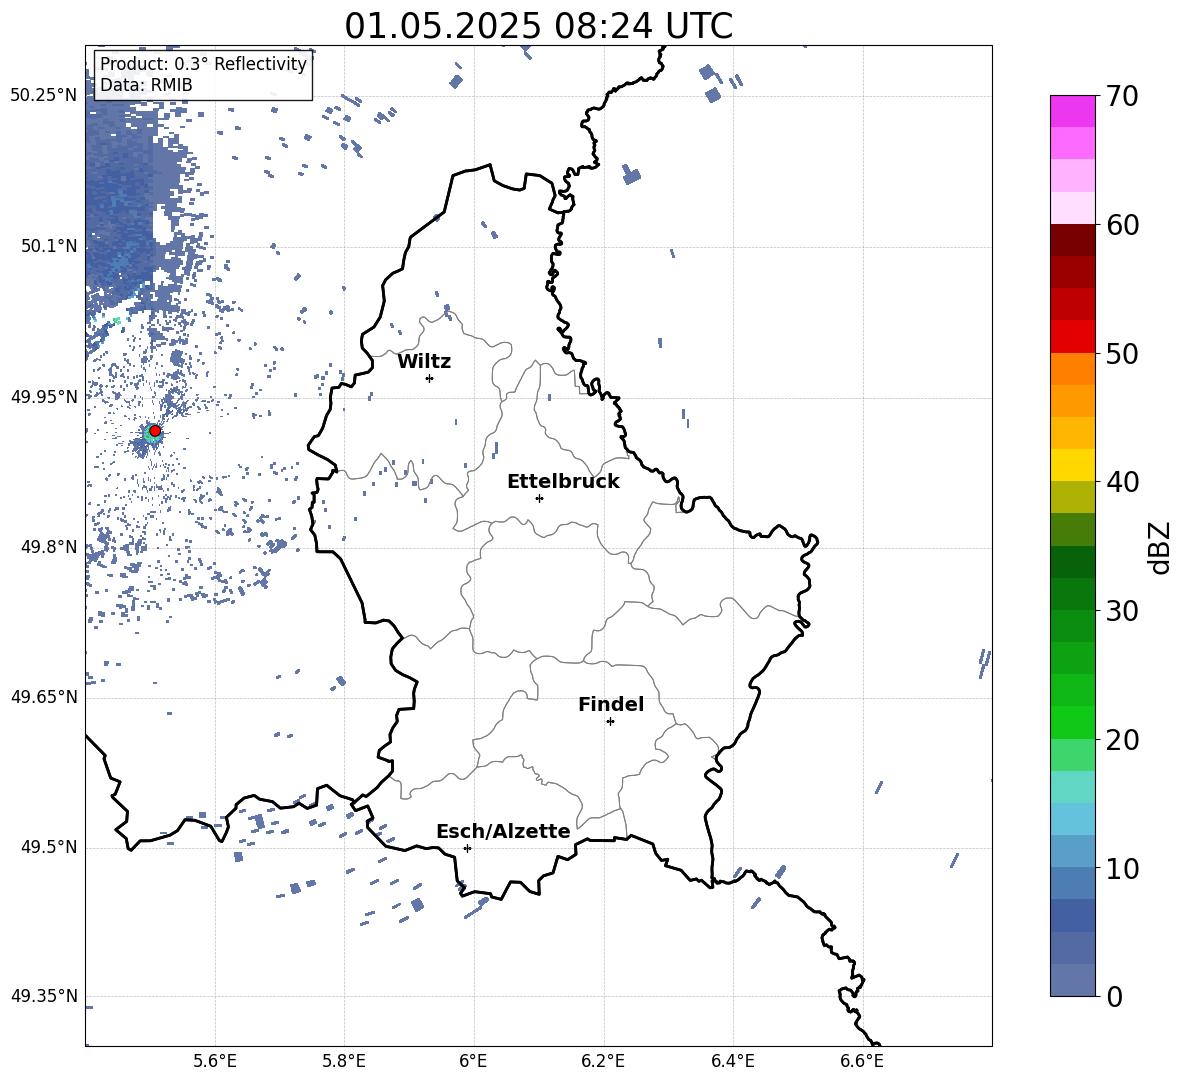
Task: Click the 6°E longitude label
Action: click(473, 1062)
